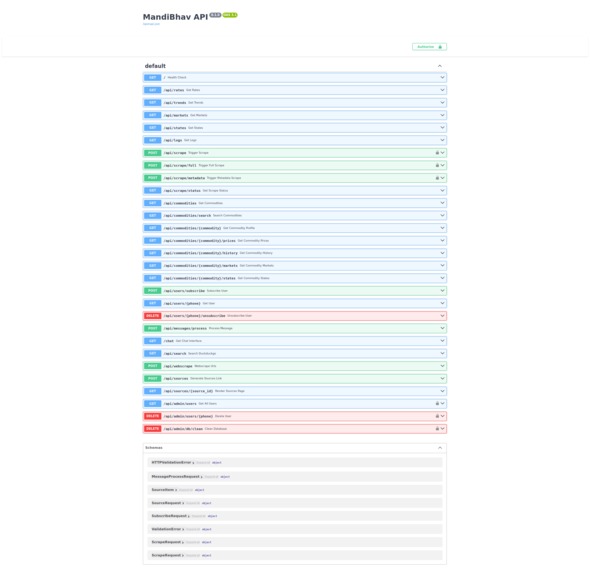Expand the ValidationError schema

pyautogui.click(x=167, y=529)
